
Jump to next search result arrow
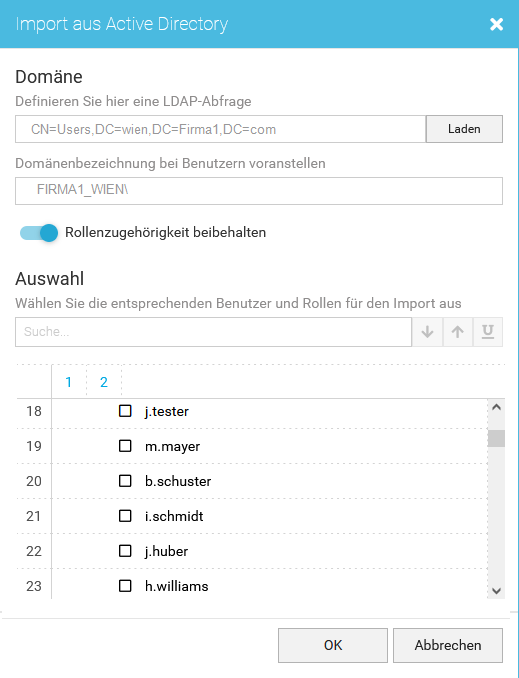click(x=427, y=332)
